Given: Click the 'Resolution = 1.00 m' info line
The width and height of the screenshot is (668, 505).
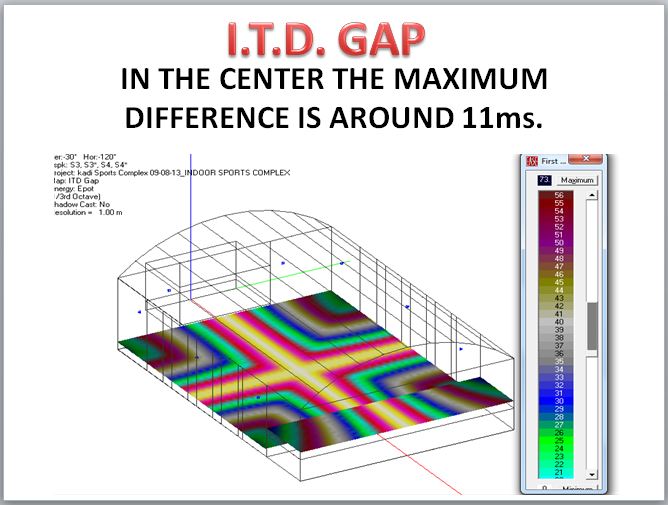Looking at the screenshot, I should coord(88,212).
